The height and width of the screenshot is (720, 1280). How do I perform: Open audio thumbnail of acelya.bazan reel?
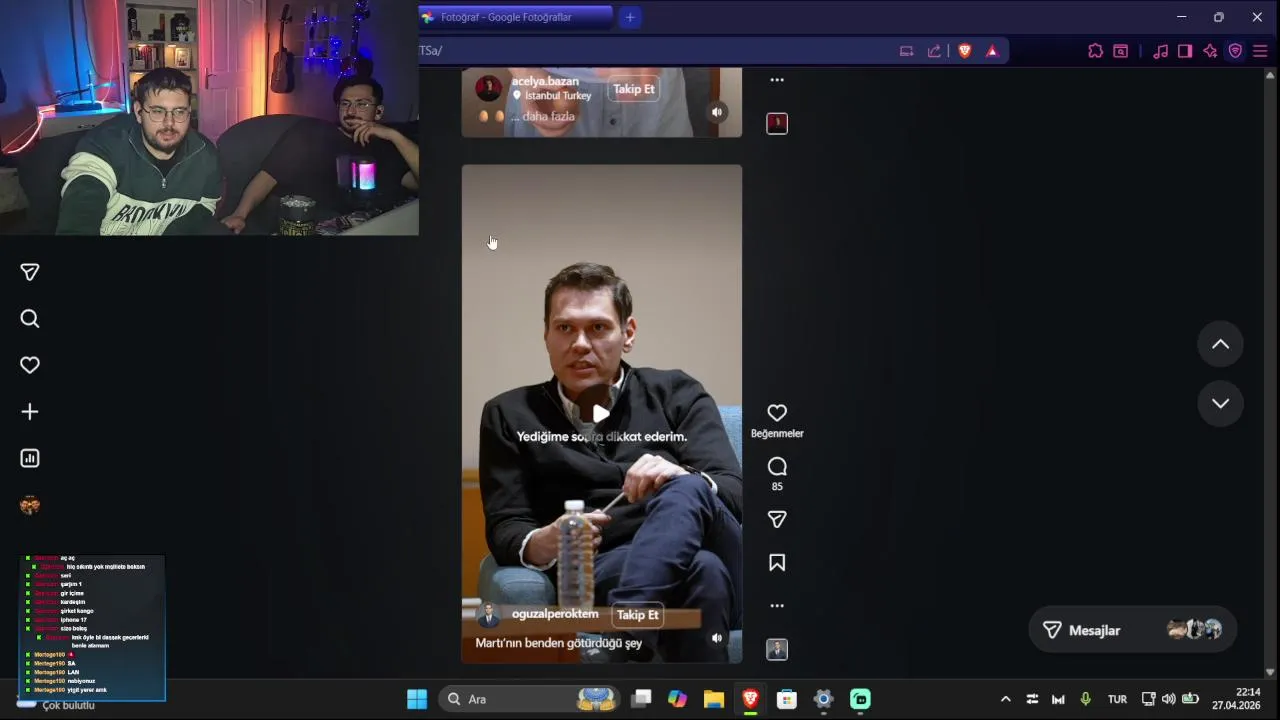tap(777, 123)
